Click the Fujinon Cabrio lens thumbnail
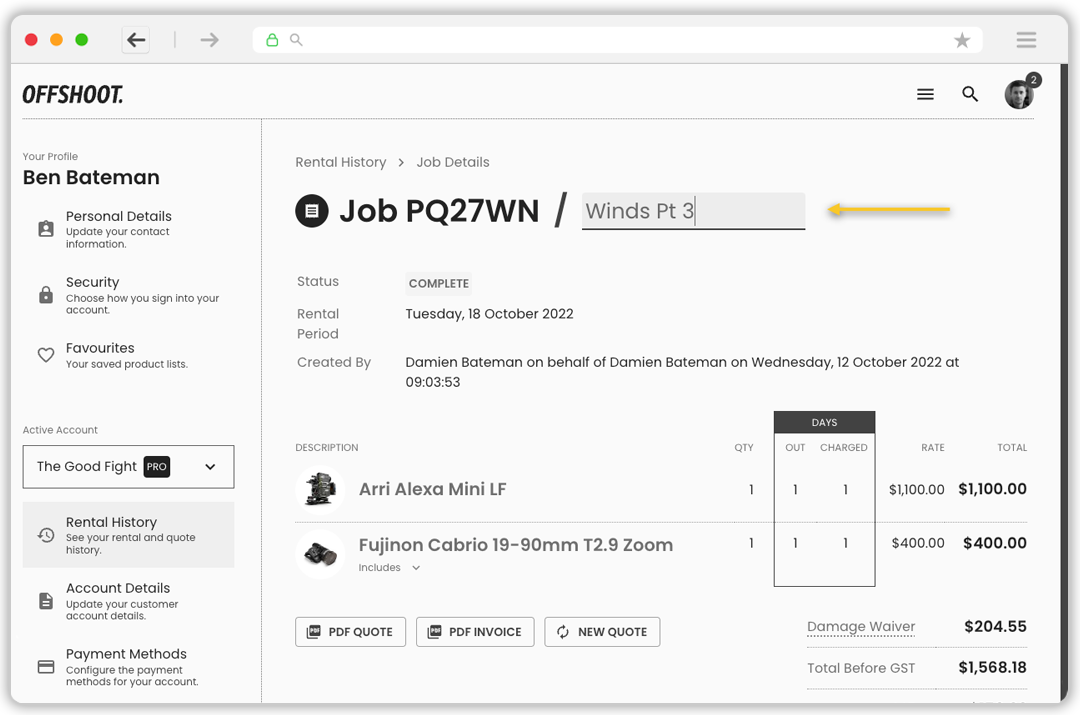The height and width of the screenshot is (715, 1080). [320, 553]
